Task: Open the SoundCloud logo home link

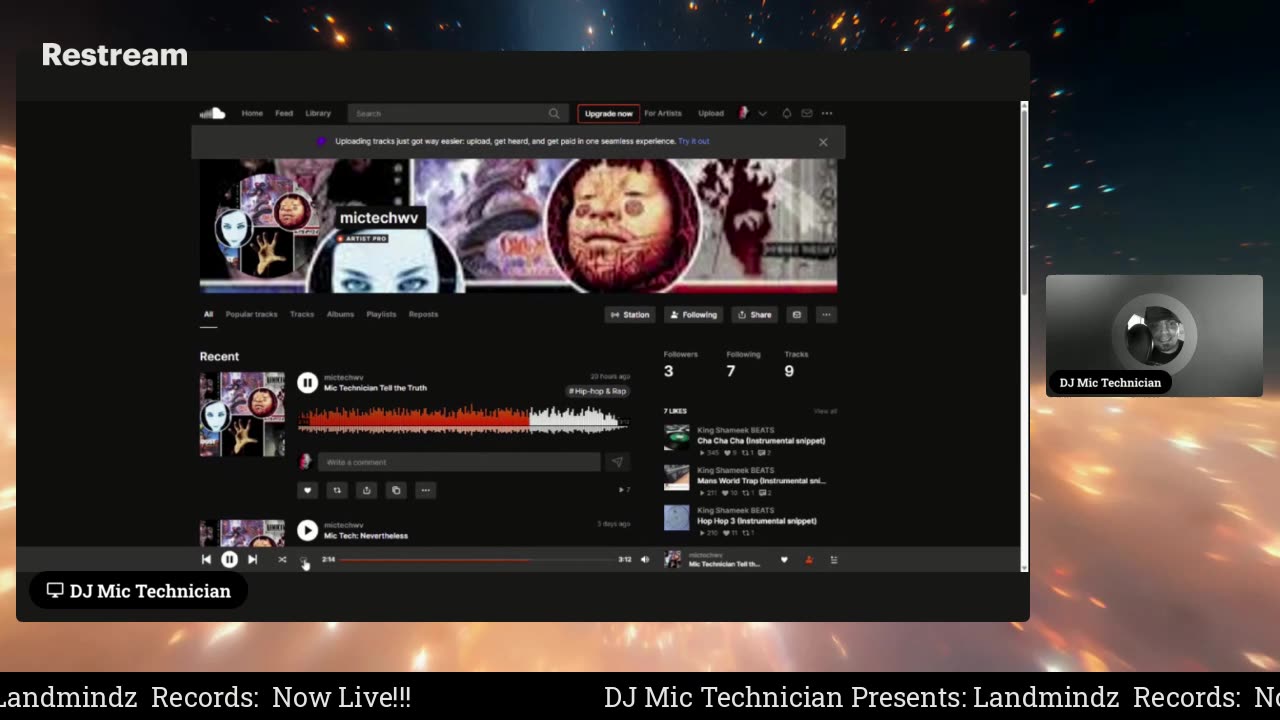Action: pyautogui.click(x=212, y=113)
